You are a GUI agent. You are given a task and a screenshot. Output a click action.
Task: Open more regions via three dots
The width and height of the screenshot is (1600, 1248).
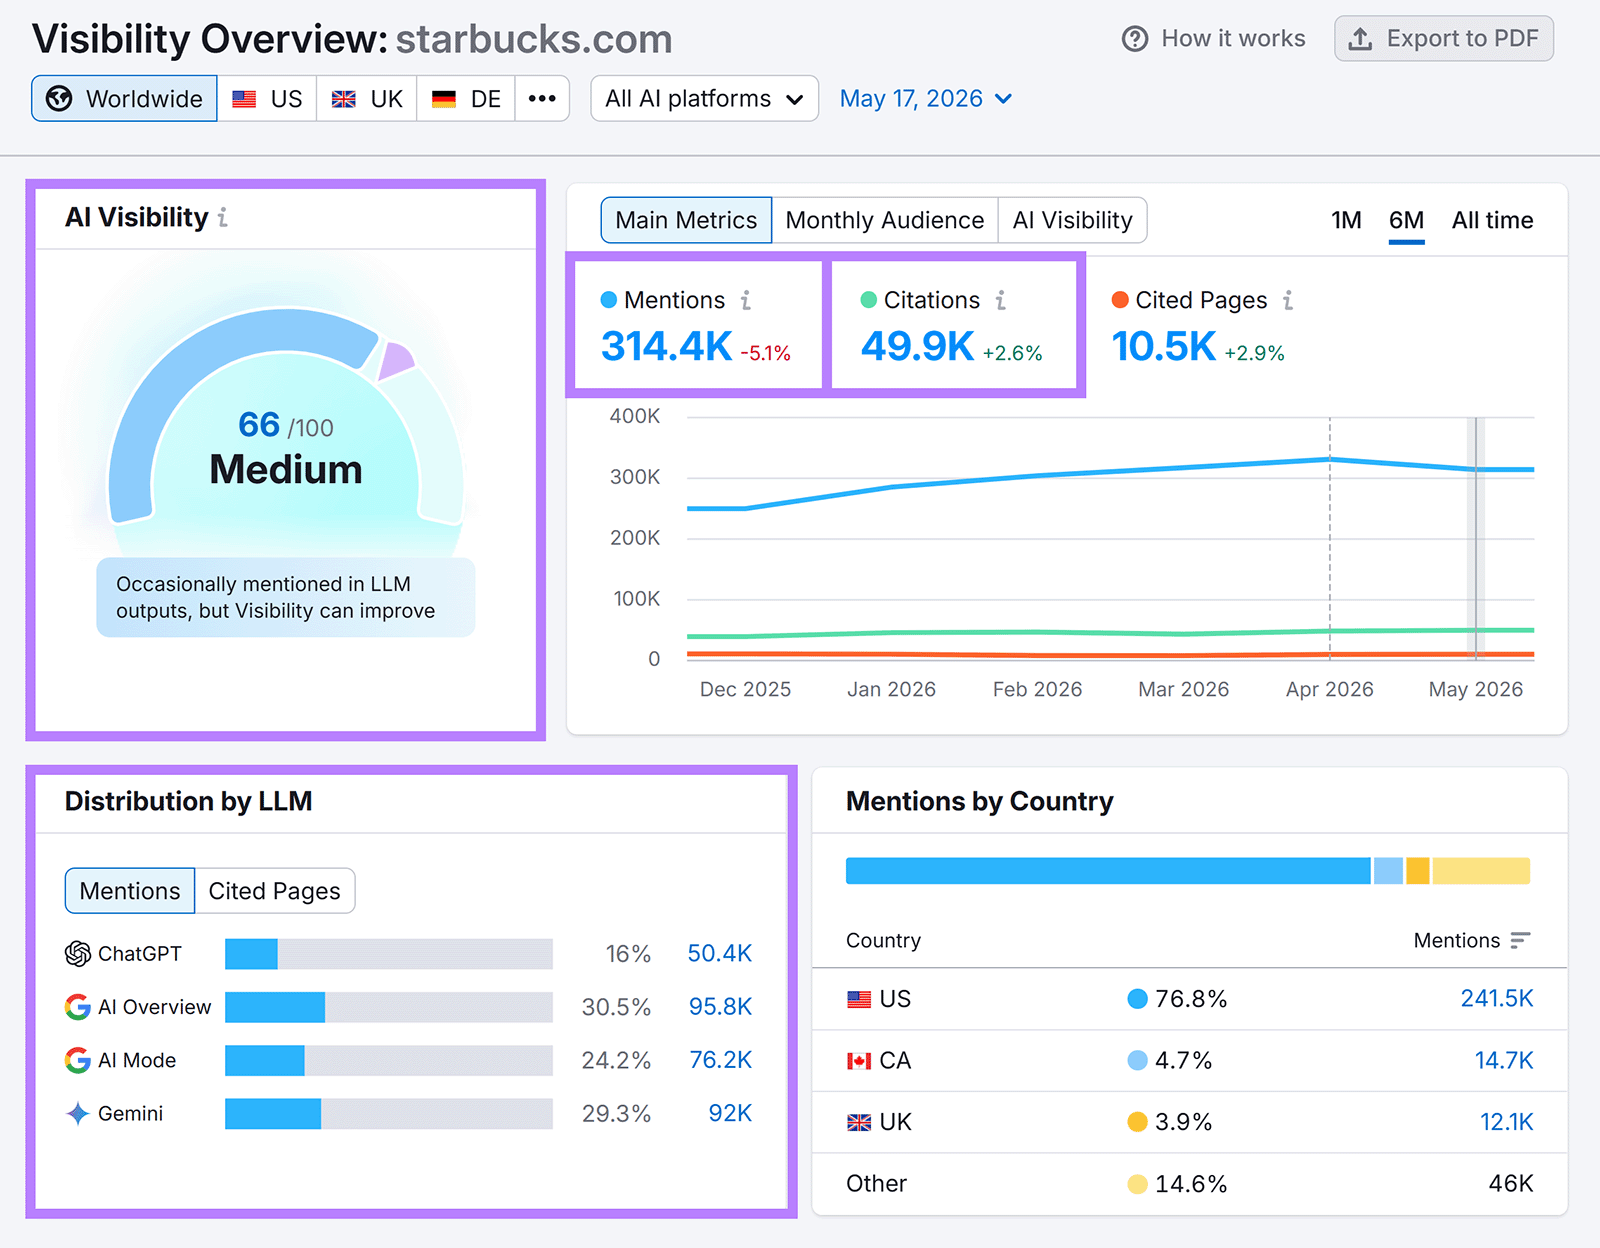(x=542, y=98)
